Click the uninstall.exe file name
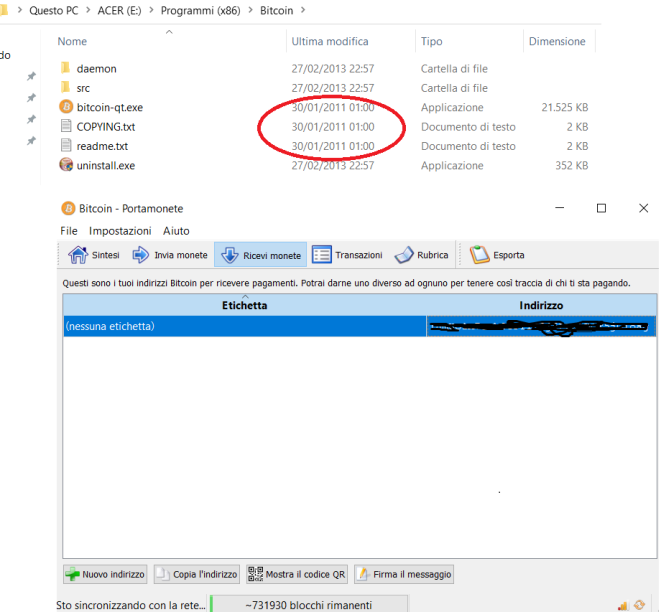The width and height of the screenshot is (661, 612). pos(105,166)
